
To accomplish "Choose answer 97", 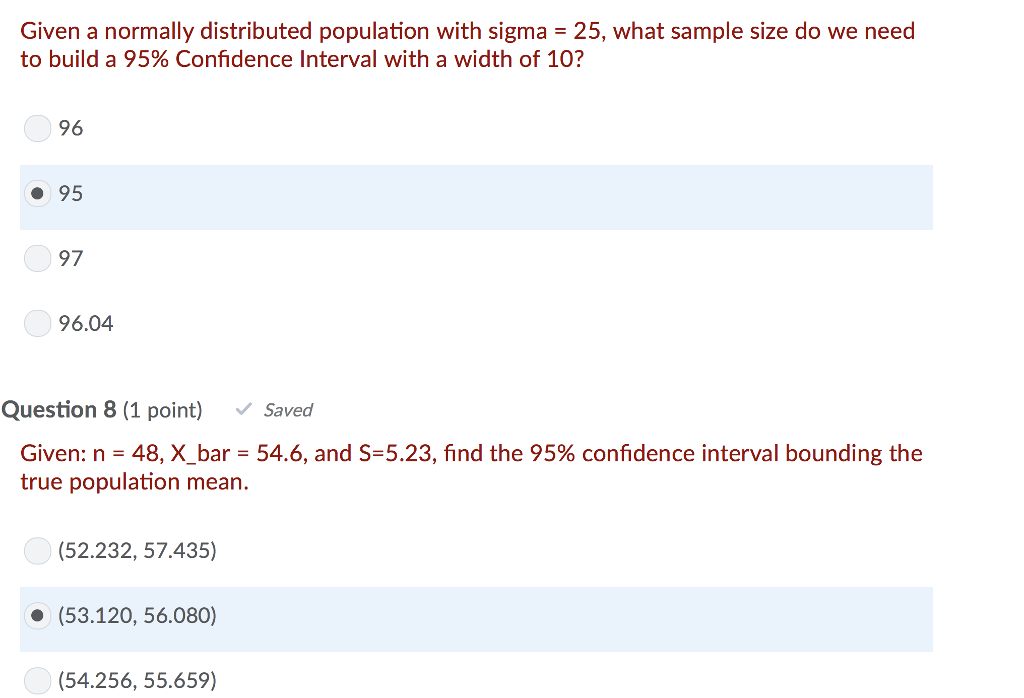I will point(37,258).
